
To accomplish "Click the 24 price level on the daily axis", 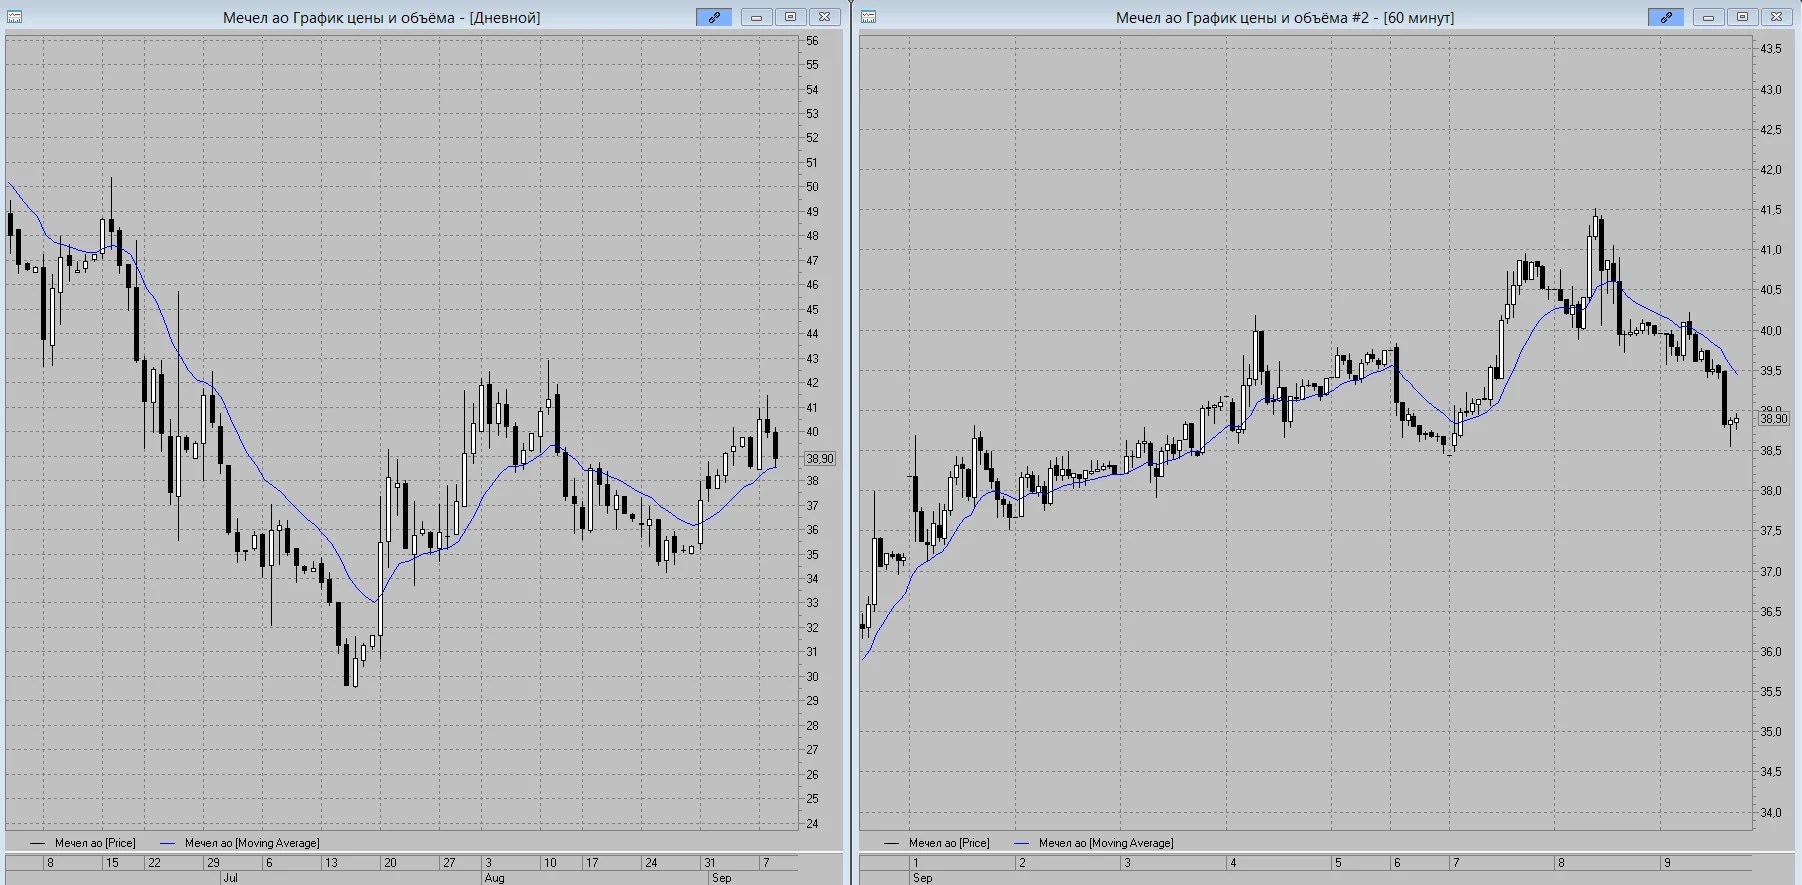I will (812, 824).
